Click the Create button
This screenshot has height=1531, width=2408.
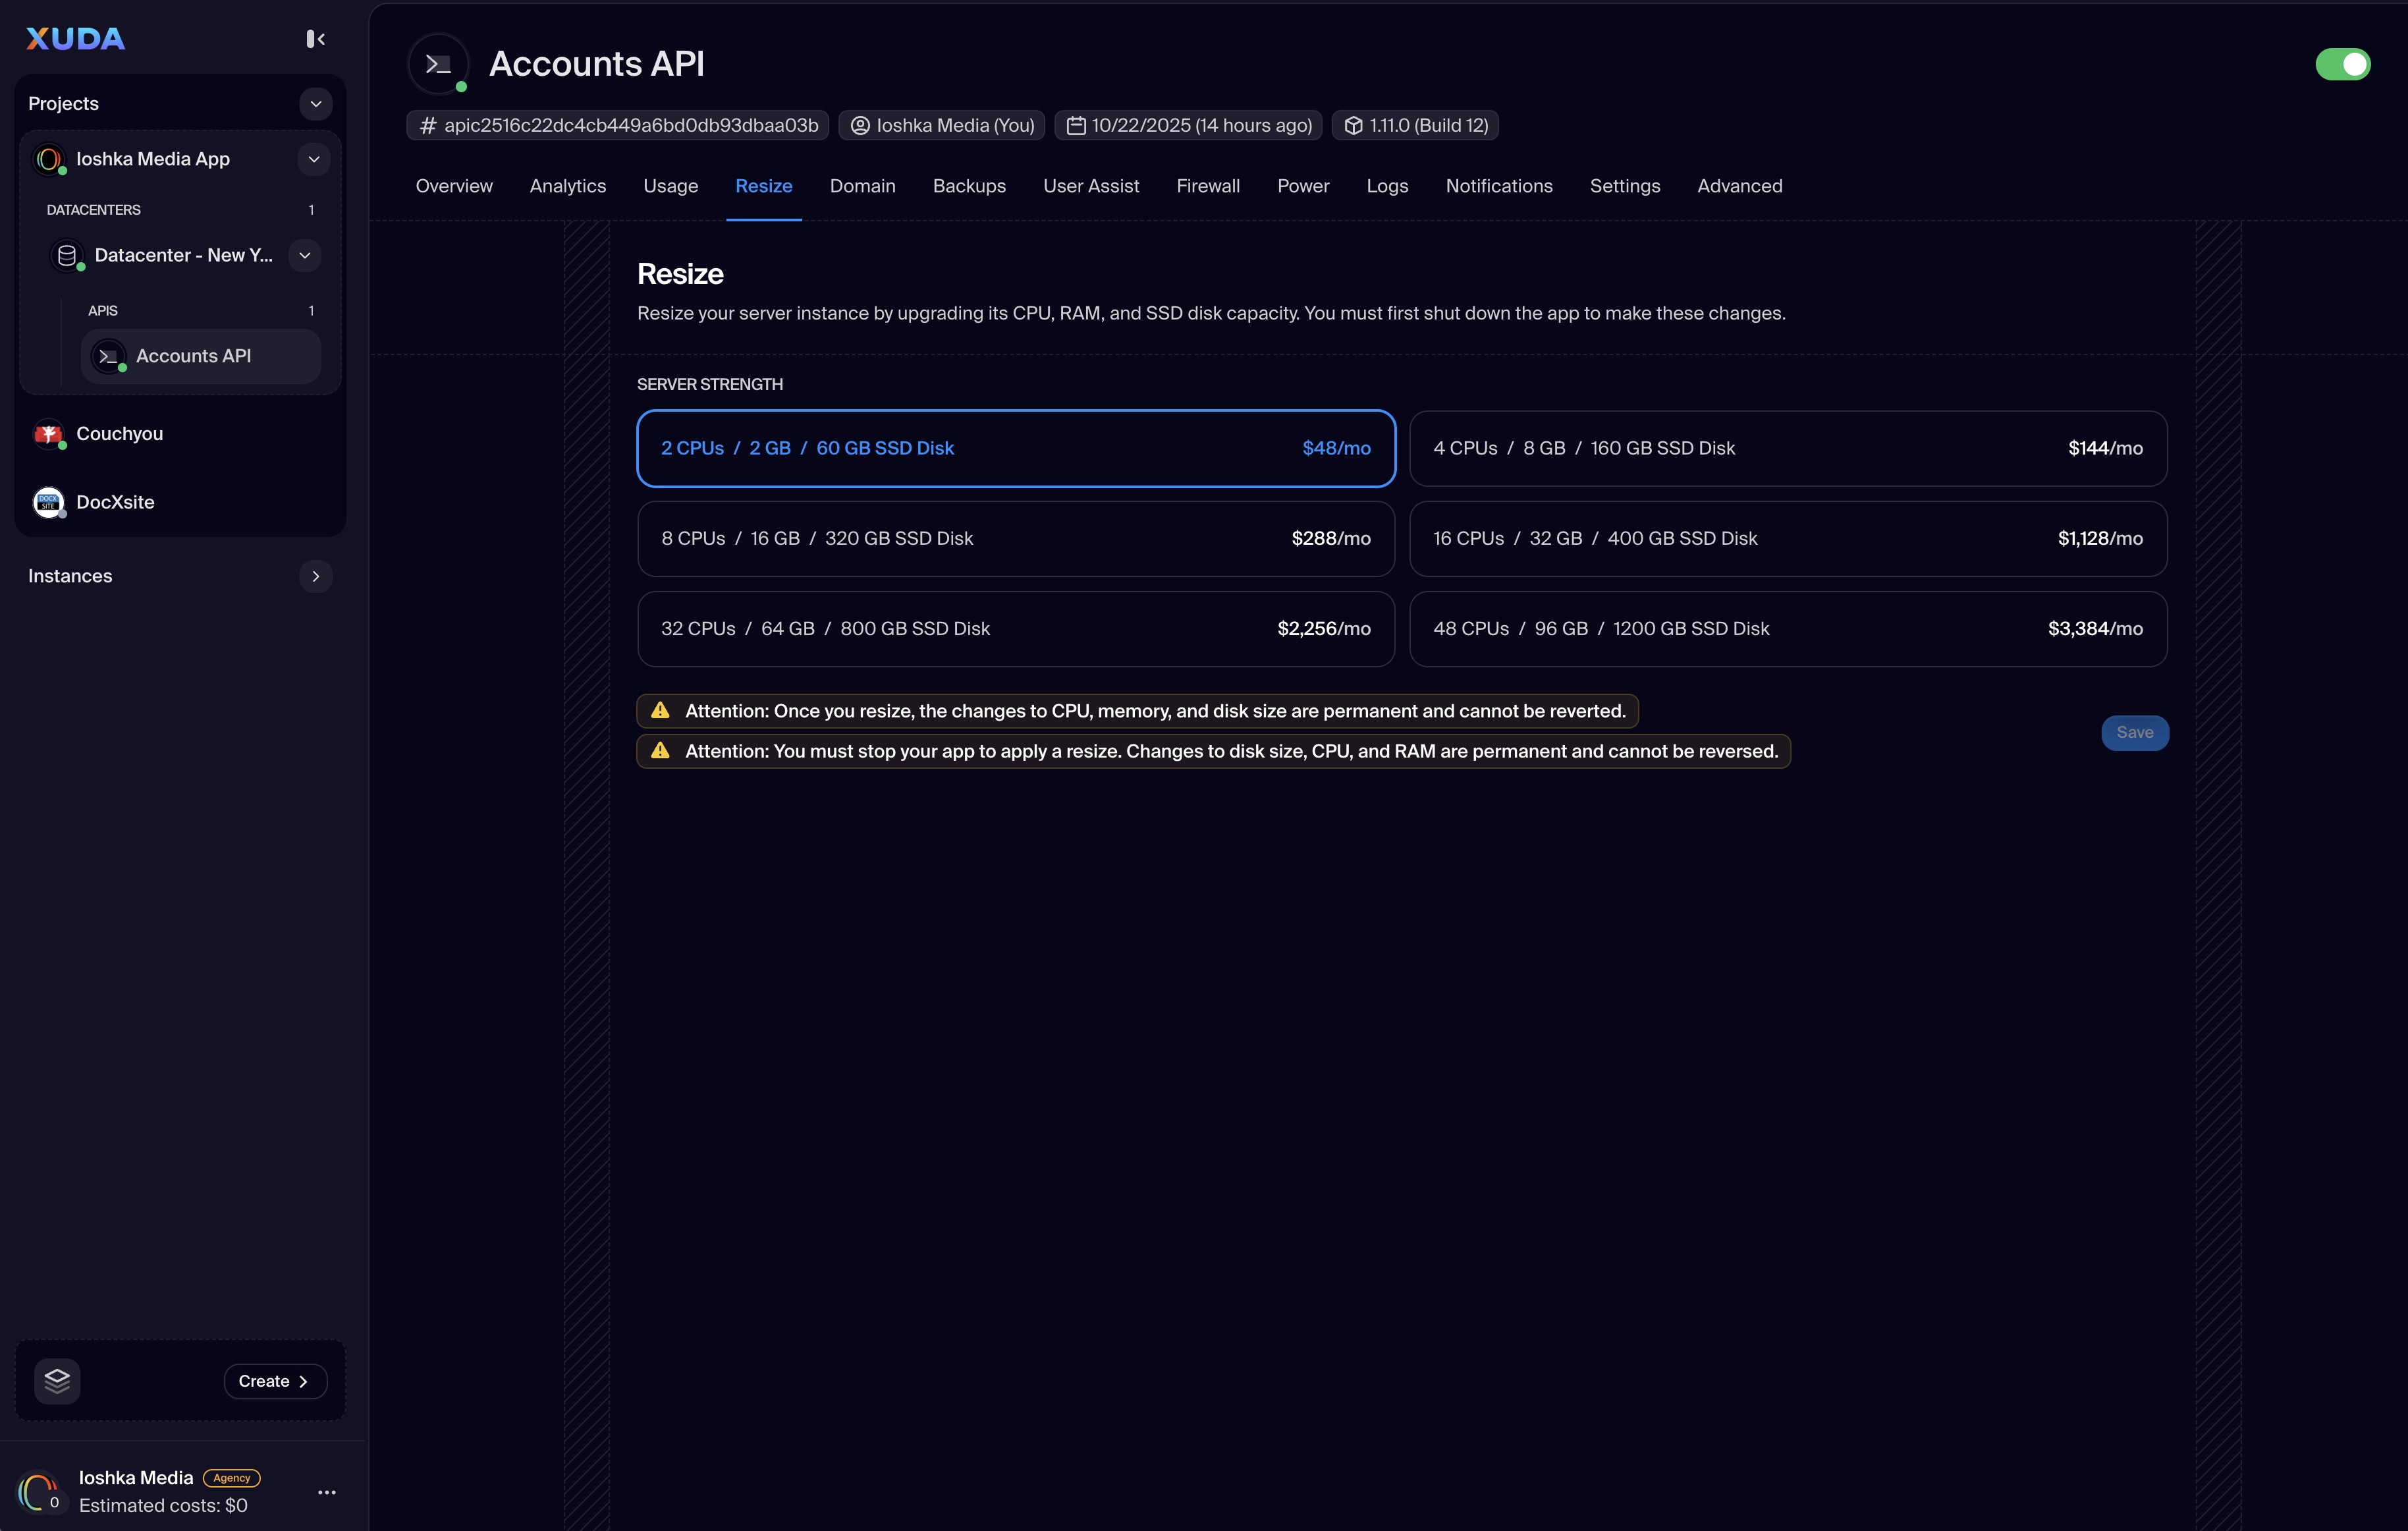tap(274, 1381)
